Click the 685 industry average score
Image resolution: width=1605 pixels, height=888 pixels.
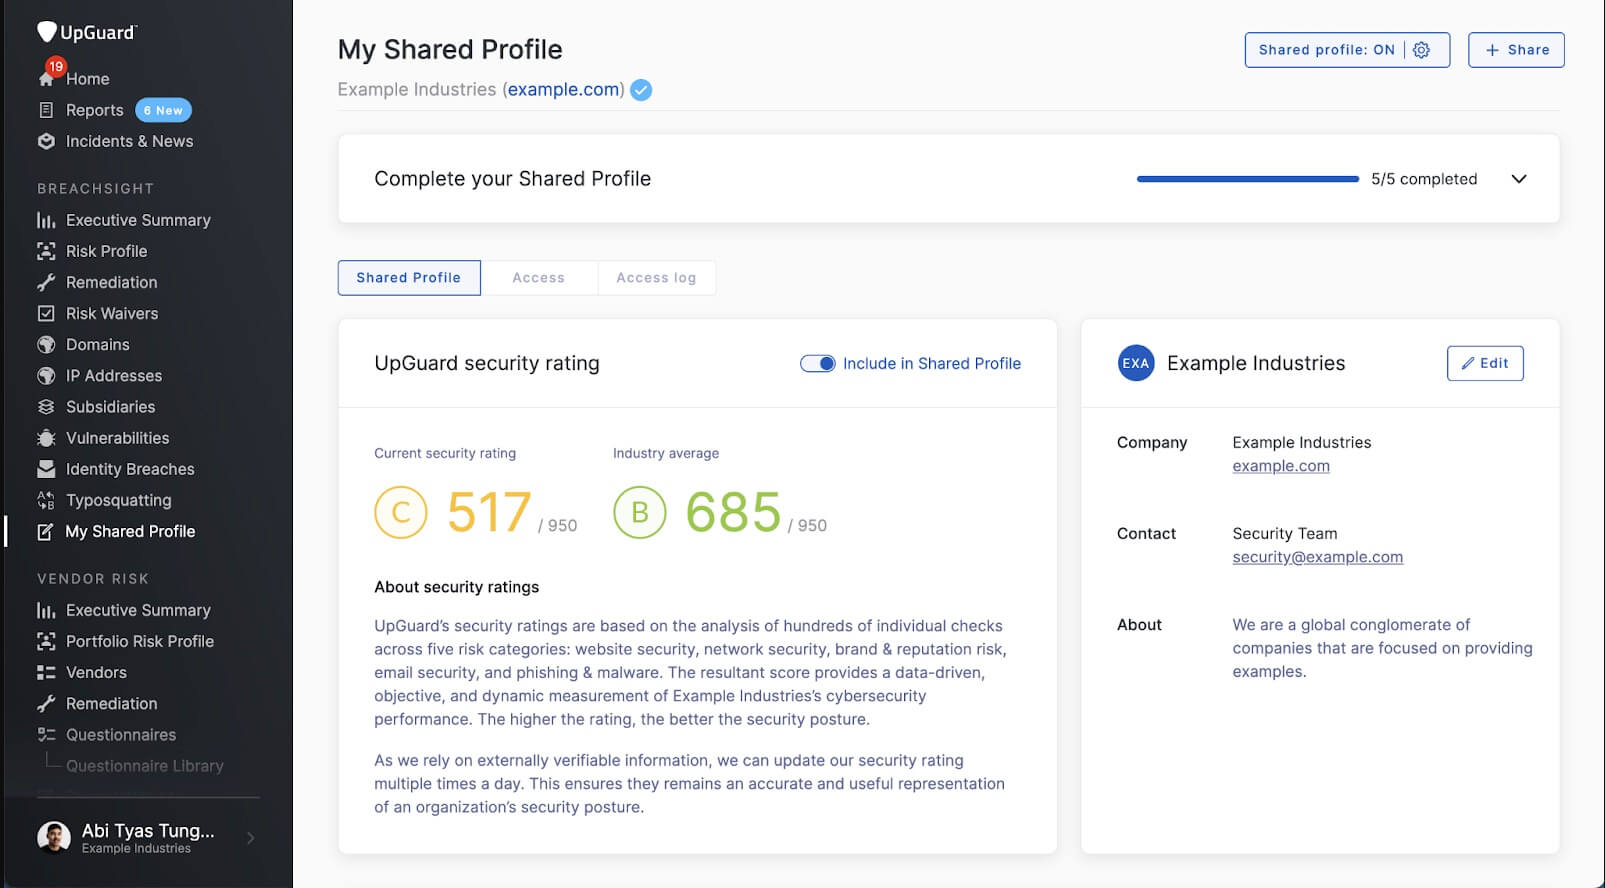pos(733,512)
